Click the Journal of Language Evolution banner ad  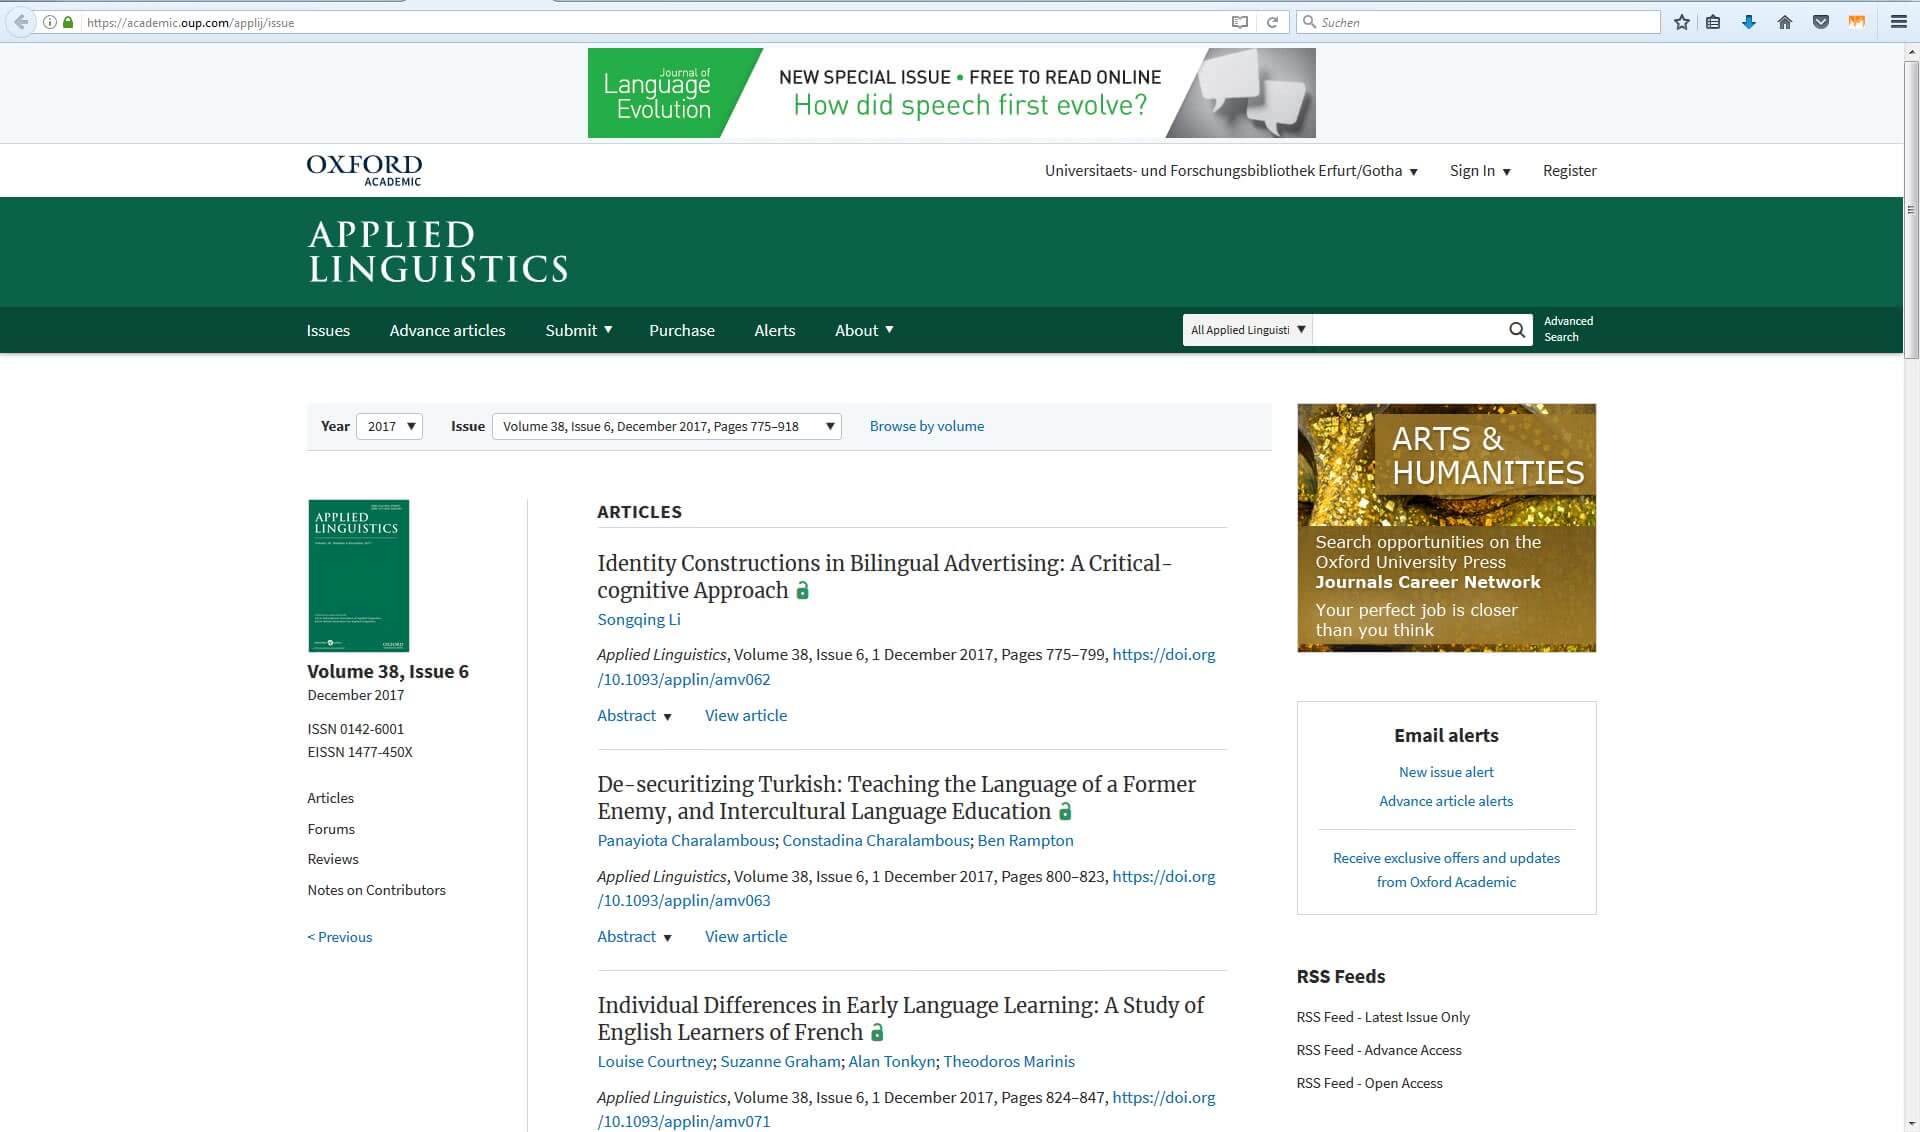pyautogui.click(x=951, y=93)
